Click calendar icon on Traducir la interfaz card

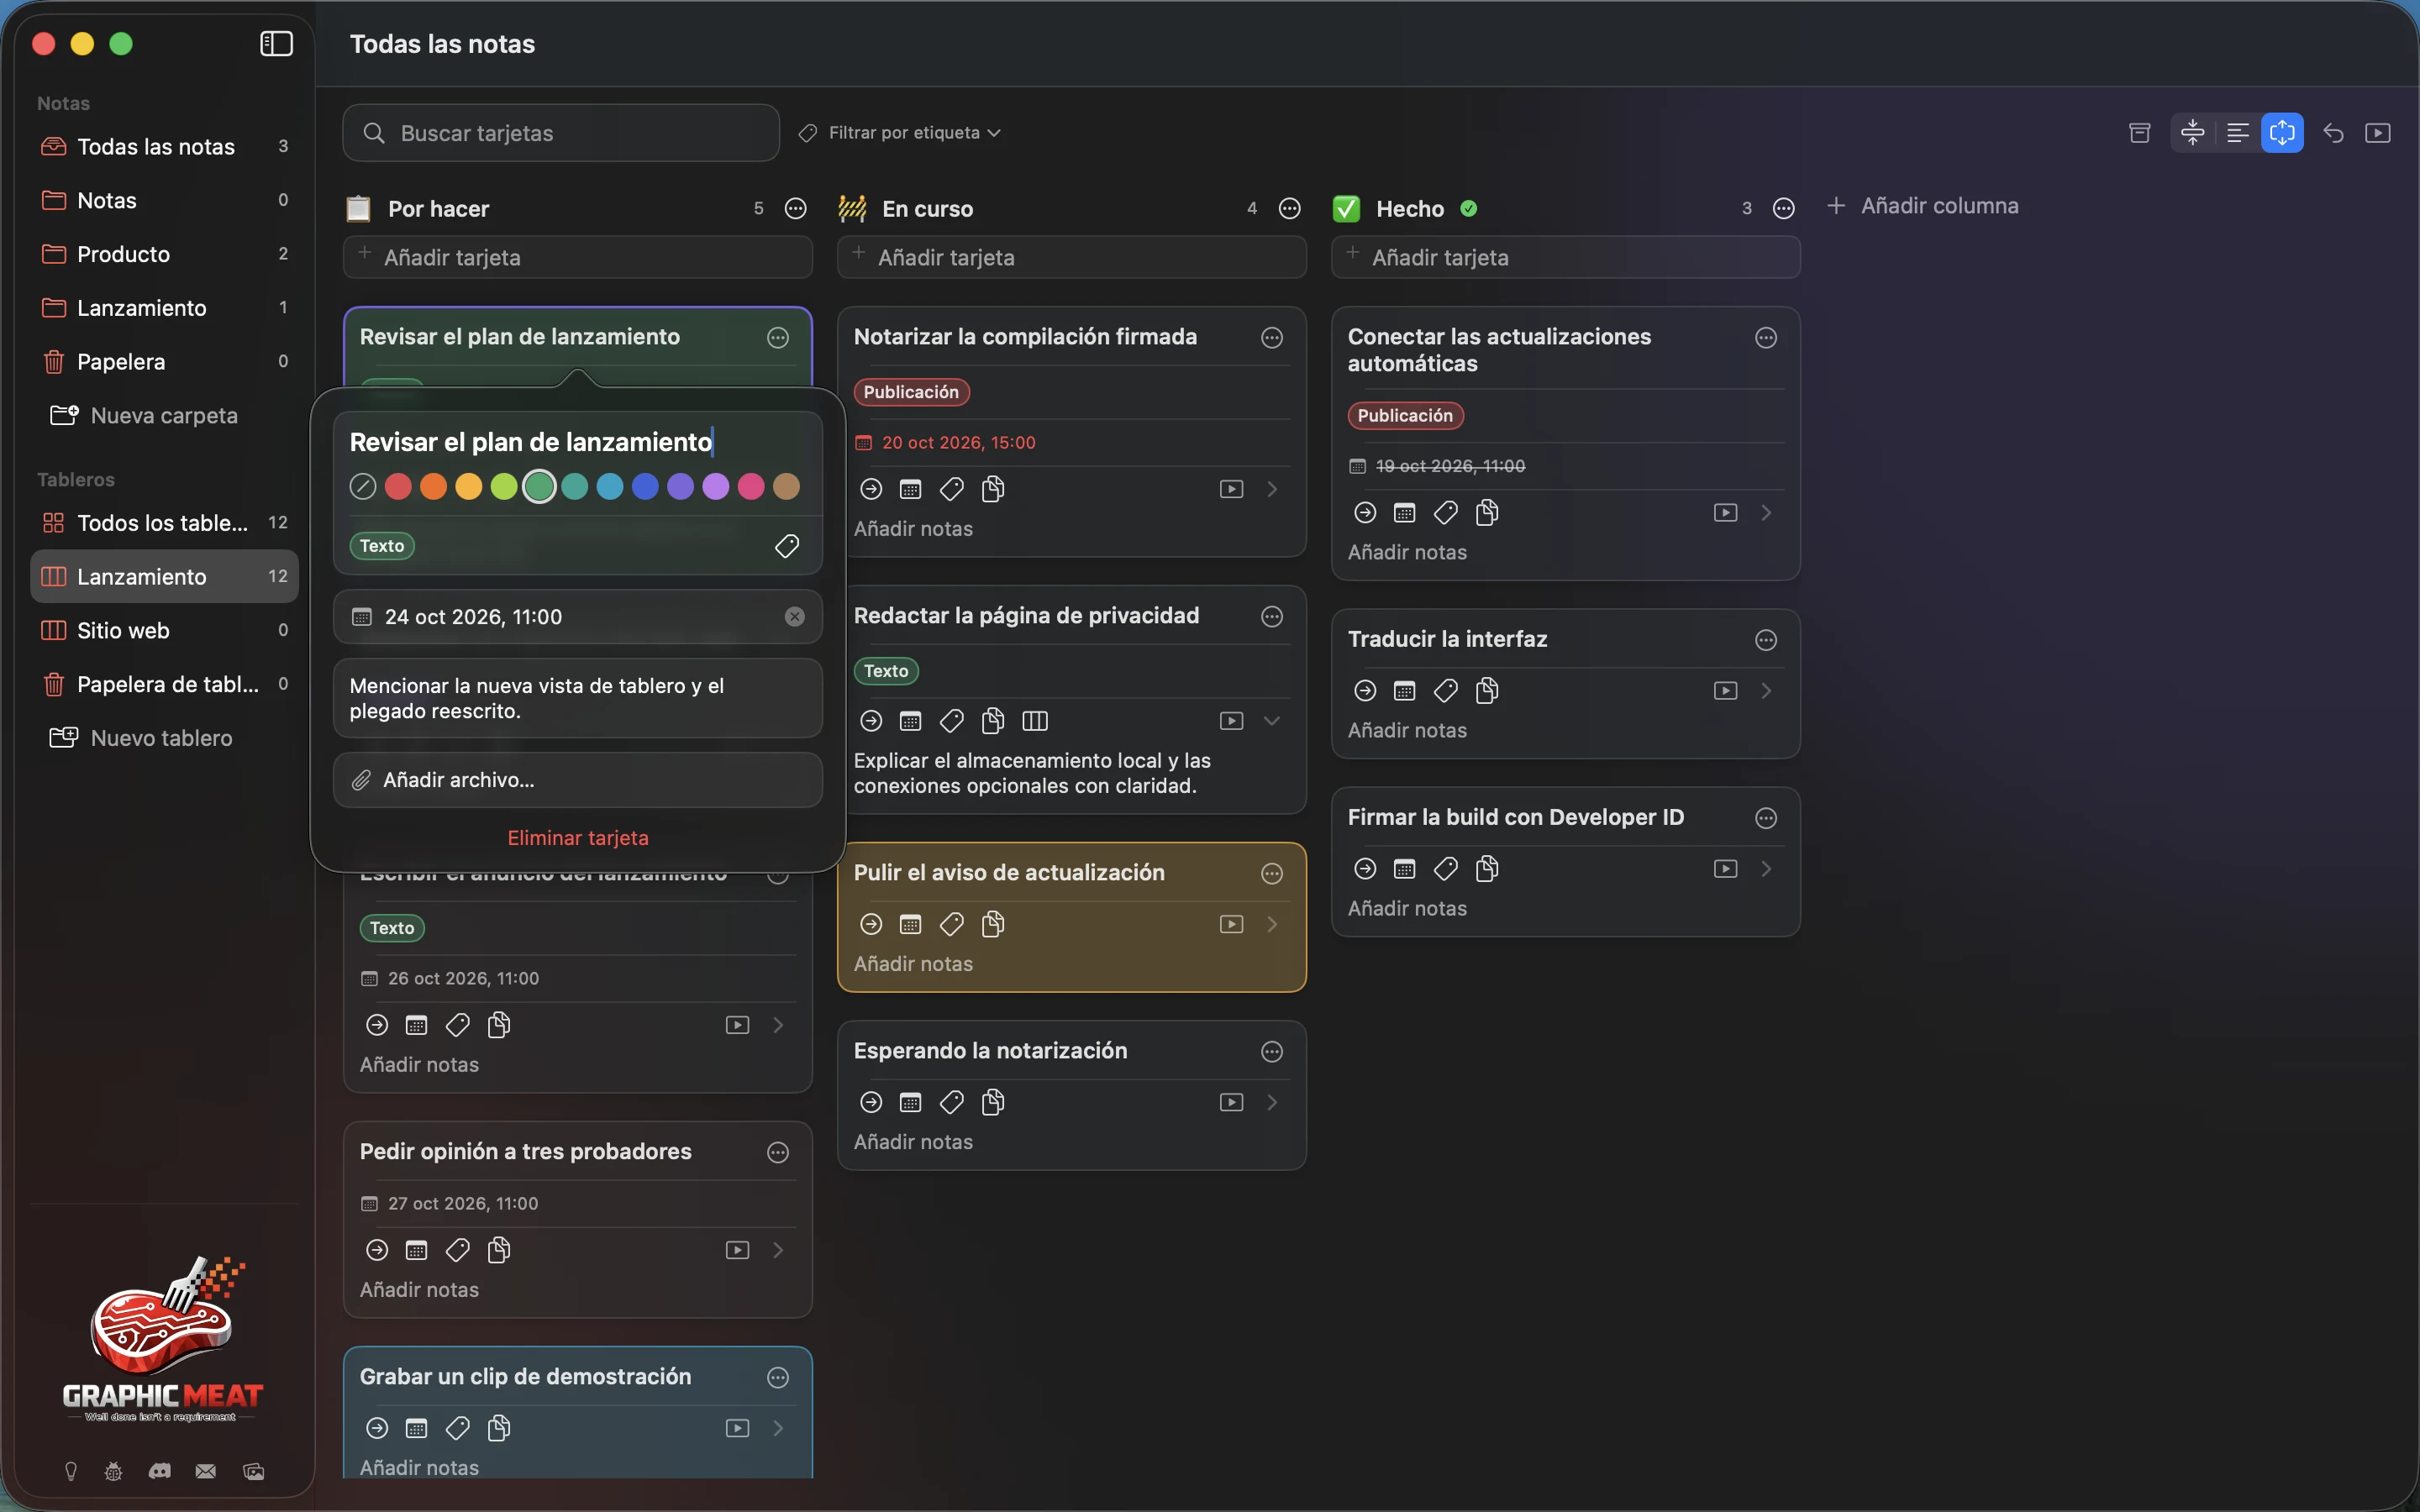pos(1404,691)
